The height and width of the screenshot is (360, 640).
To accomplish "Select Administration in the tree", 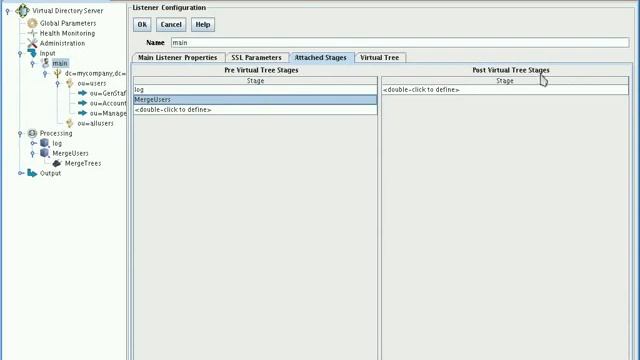I will [x=62, y=43].
